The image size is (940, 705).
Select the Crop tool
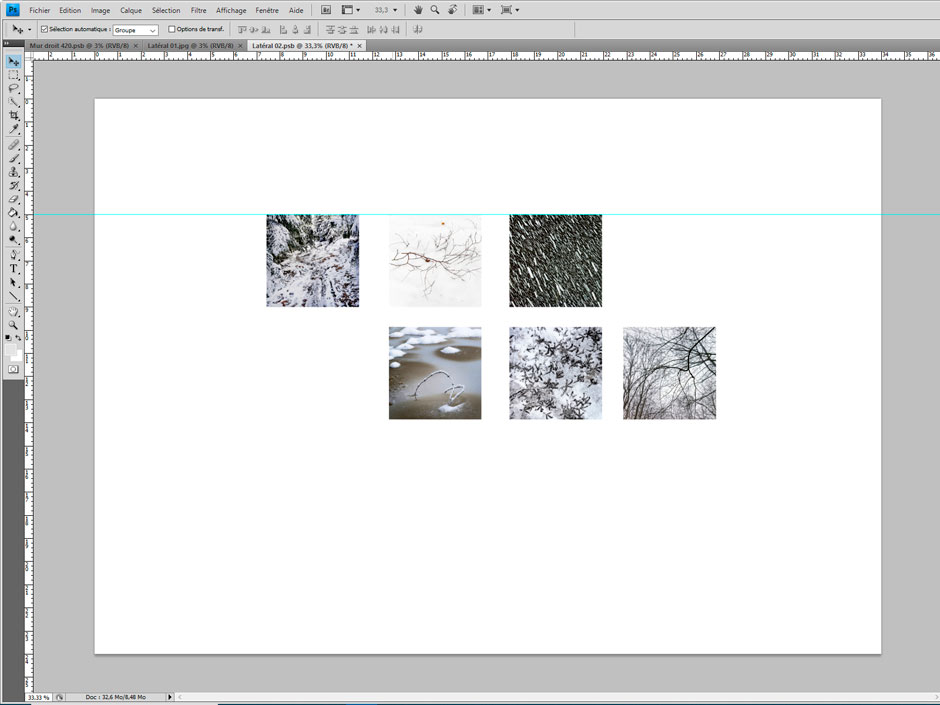(x=14, y=115)
